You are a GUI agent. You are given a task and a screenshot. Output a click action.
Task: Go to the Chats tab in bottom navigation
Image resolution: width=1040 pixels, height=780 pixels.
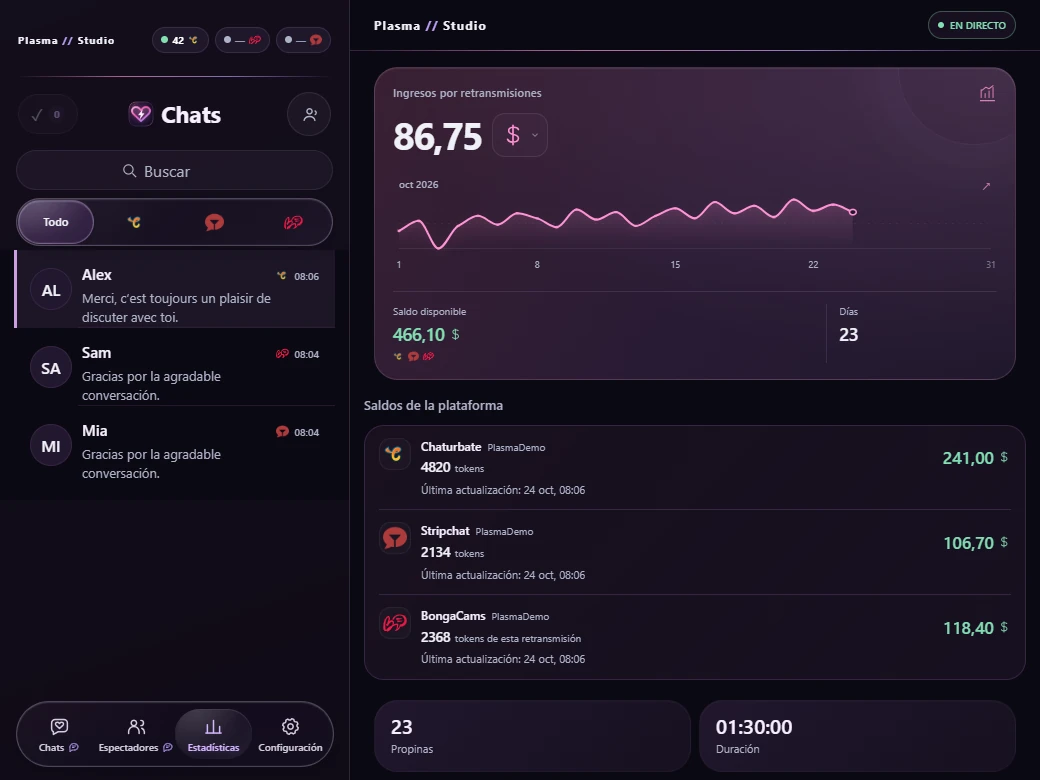click(58, 735)
